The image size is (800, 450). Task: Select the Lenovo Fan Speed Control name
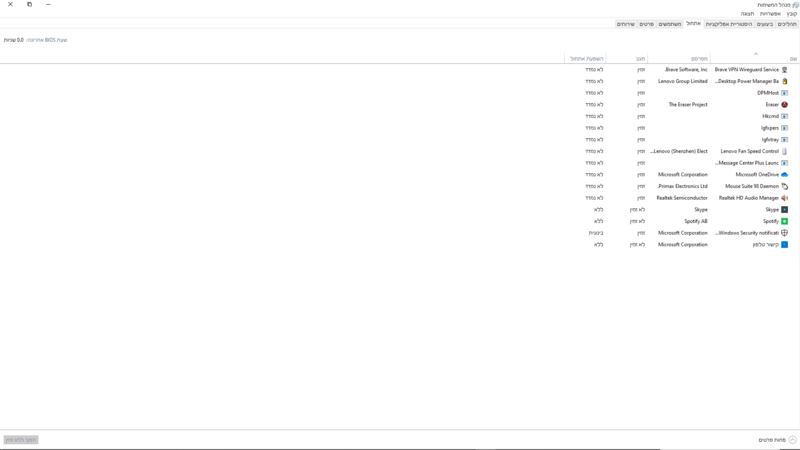(x=749, y=152)
